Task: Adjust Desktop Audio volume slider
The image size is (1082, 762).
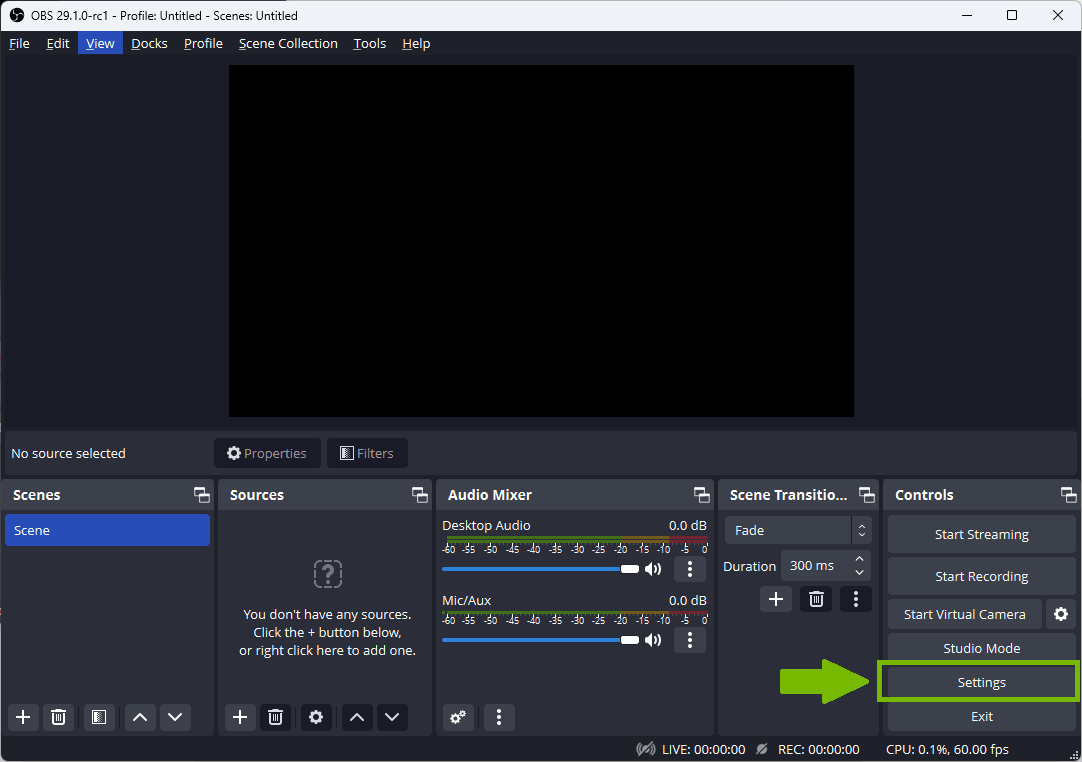Action: 540,569
